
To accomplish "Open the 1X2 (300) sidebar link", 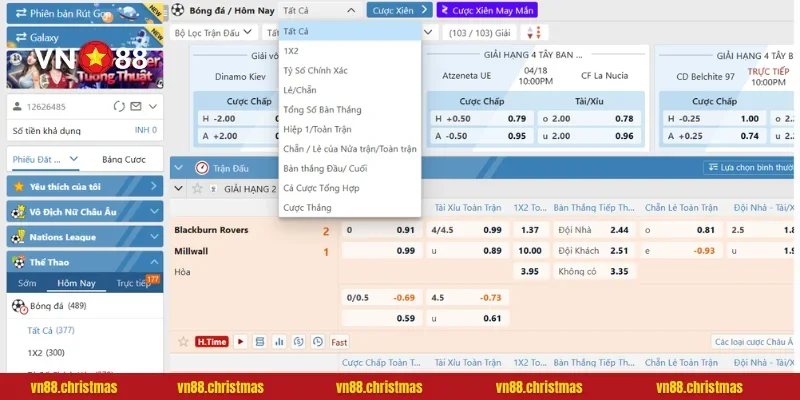I will (48, 353).
